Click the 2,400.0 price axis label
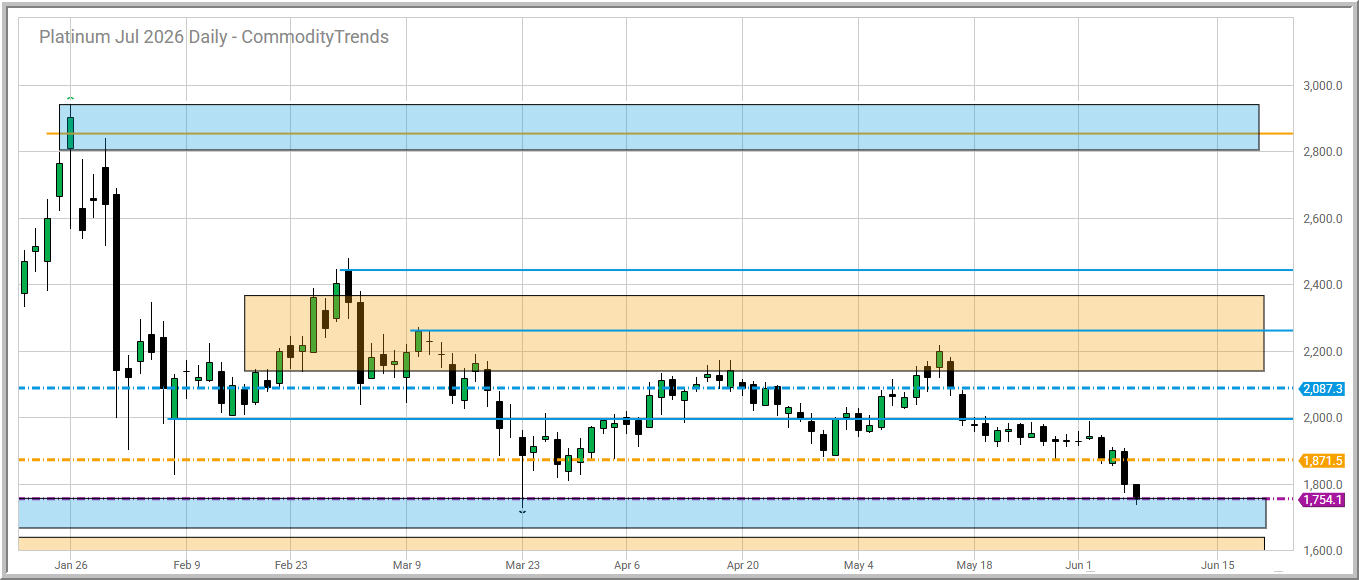 [x=1323, y=285]
